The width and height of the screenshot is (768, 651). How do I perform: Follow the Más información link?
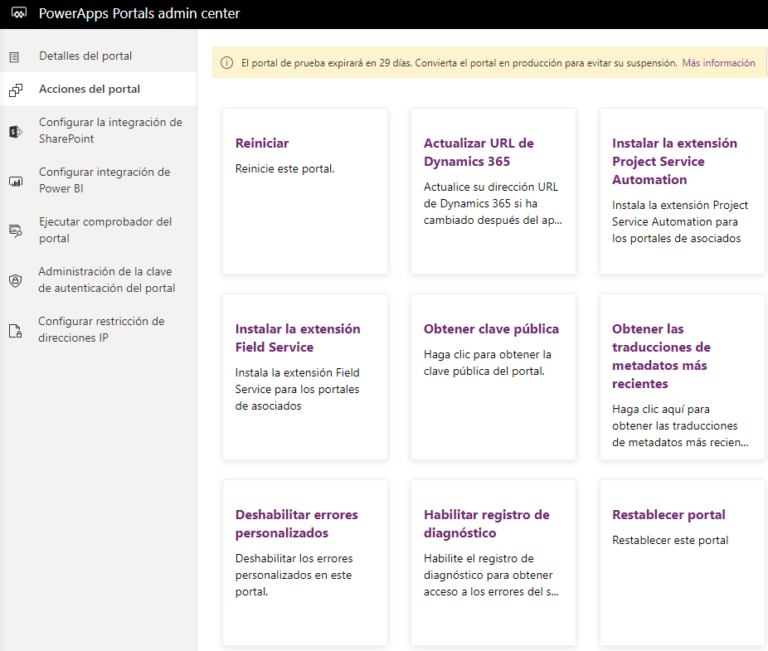coord(719,63)
